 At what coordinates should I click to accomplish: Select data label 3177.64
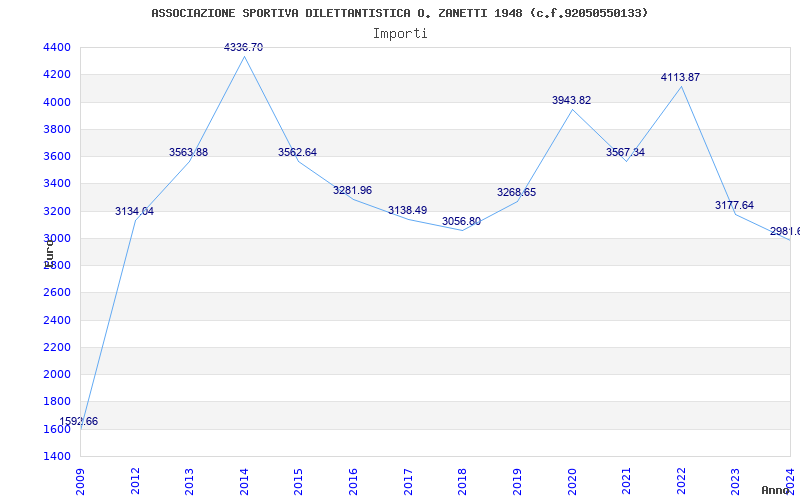(x=734, y=205)
